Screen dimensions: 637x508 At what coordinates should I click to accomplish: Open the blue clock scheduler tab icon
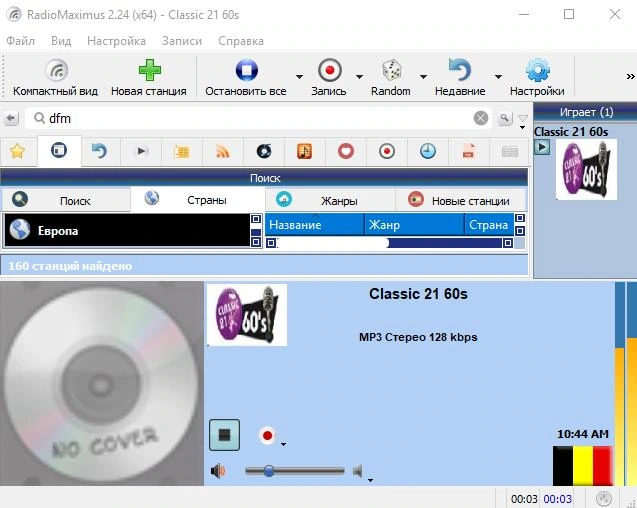(428, 151)
